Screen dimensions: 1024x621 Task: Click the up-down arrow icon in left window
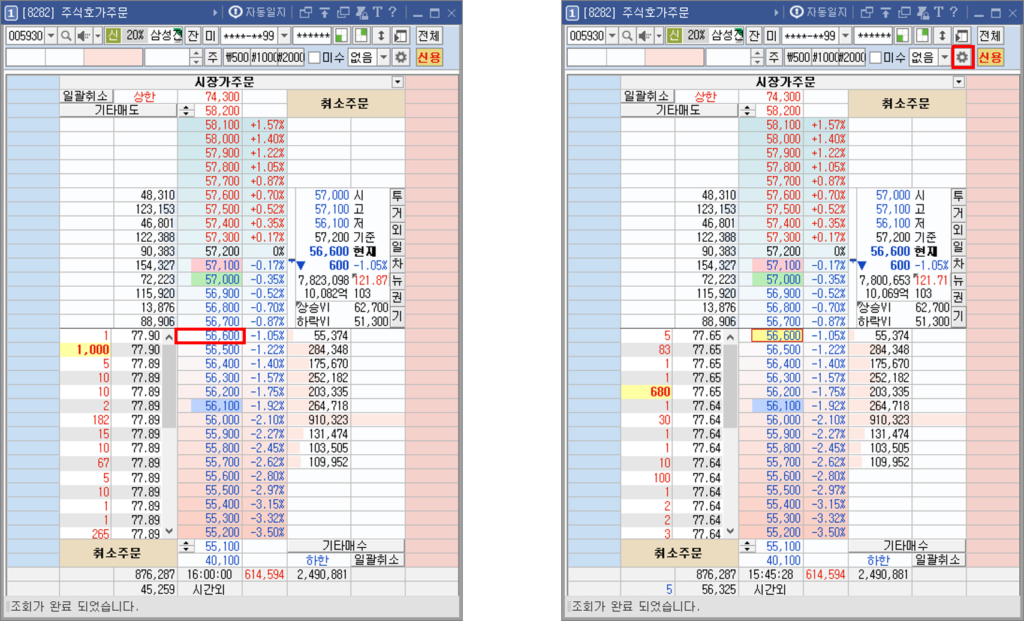click(x=381, y=36)
